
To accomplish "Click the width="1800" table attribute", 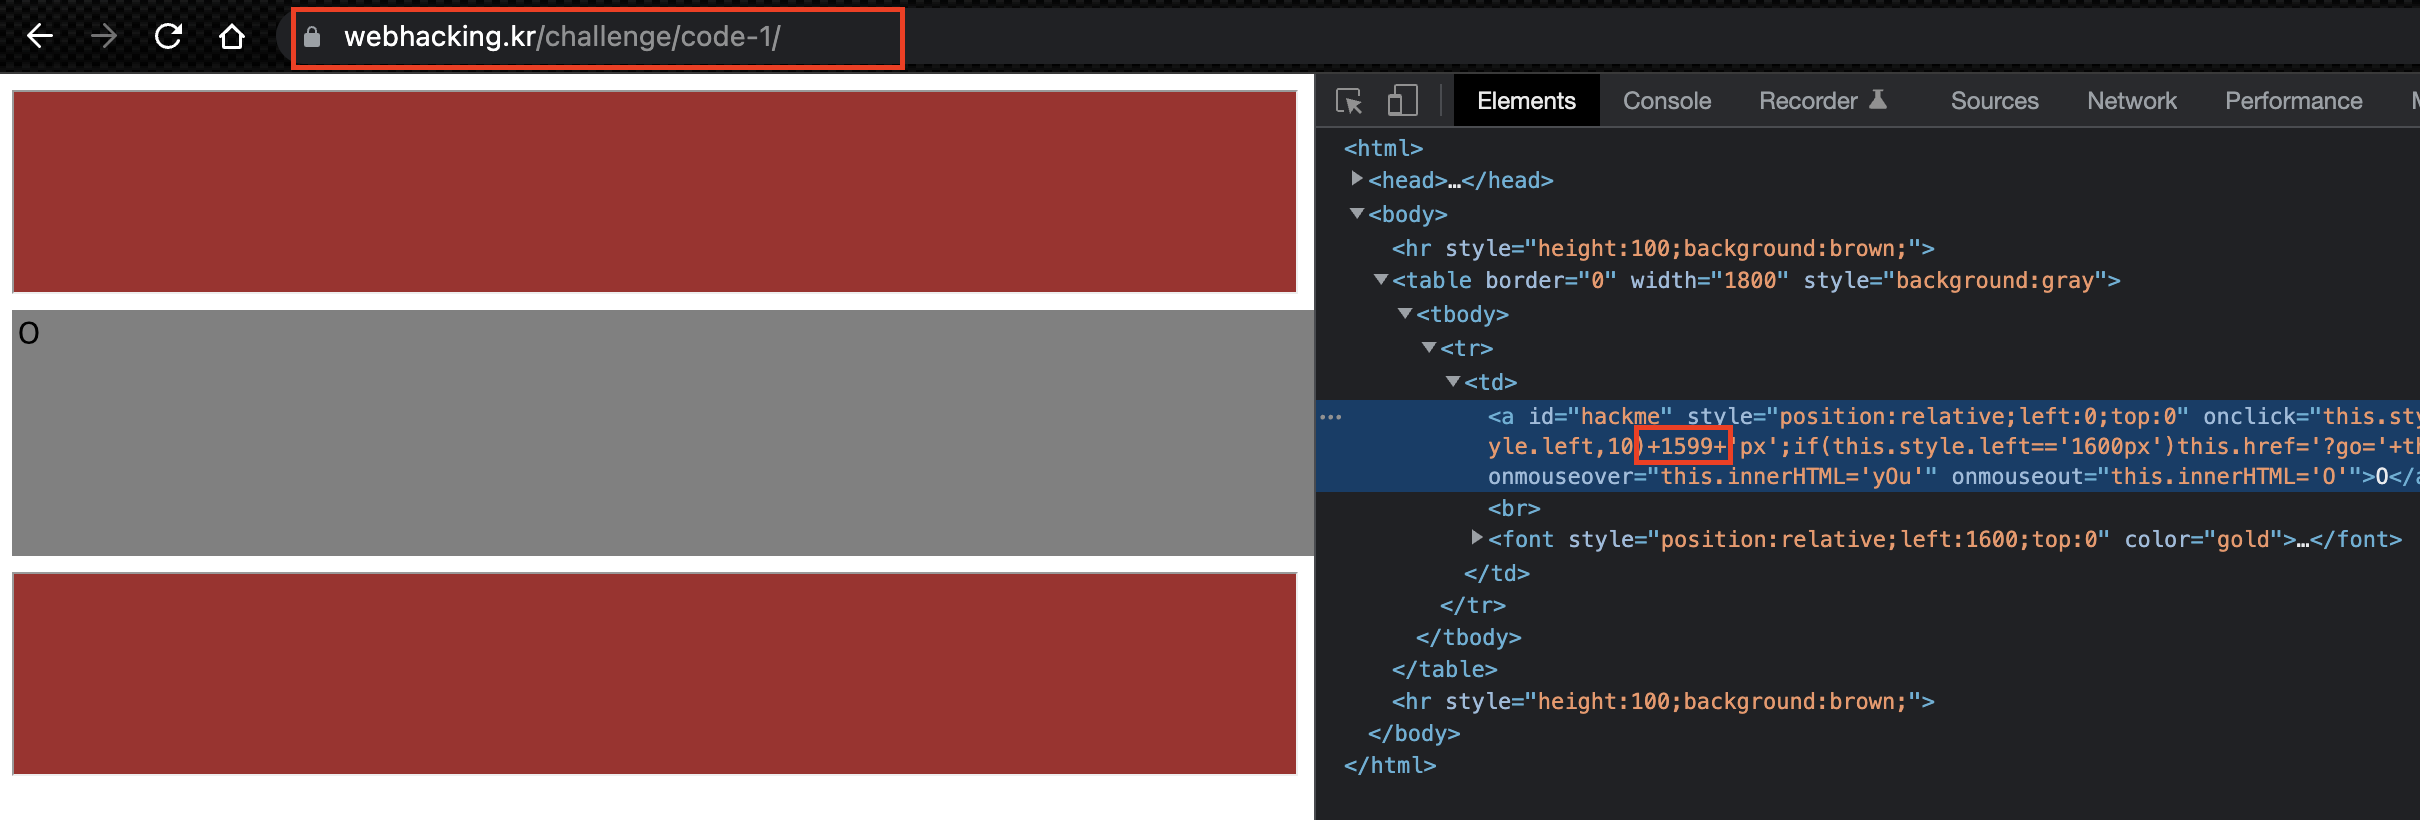I will [x=1710, y=280].
